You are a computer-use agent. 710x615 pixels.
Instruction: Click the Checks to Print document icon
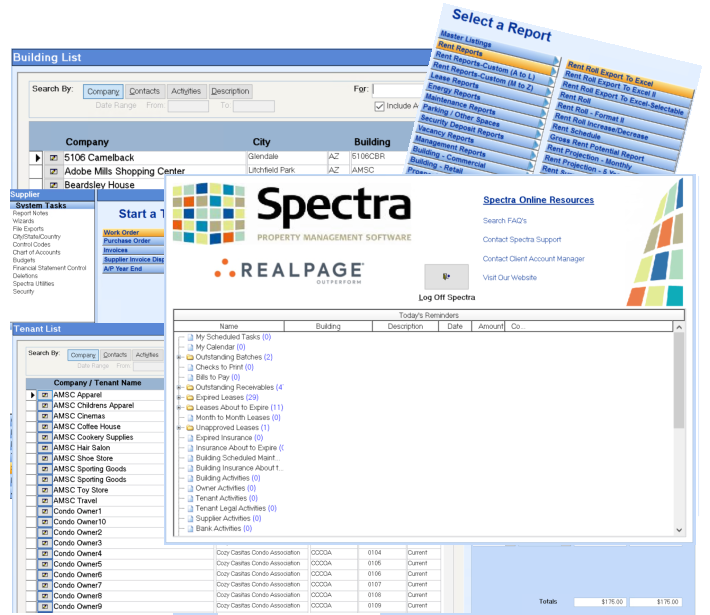pyautogui.click(x=191, y=367)
